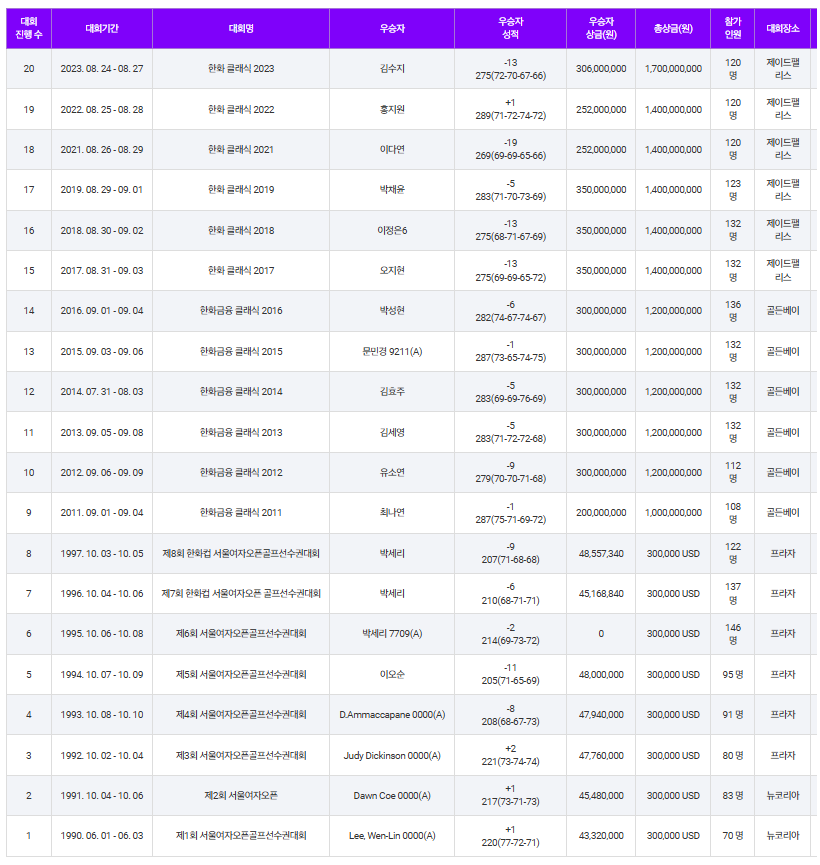Select tournament name 한화금융 클래식 2016

coord(241,311)
